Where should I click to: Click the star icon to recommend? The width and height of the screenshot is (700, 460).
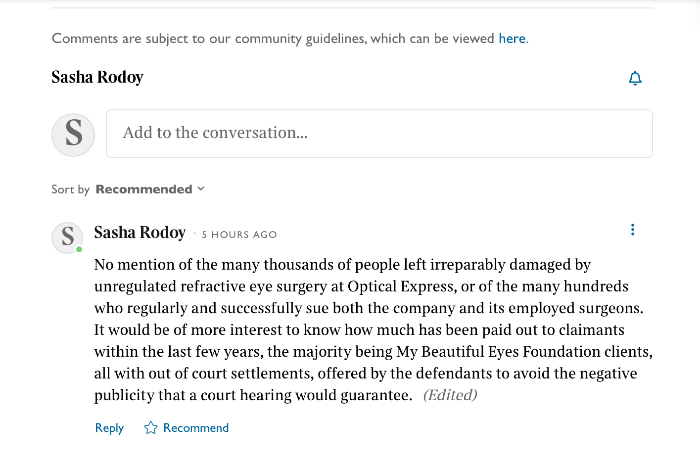click(x=150, y=428)
